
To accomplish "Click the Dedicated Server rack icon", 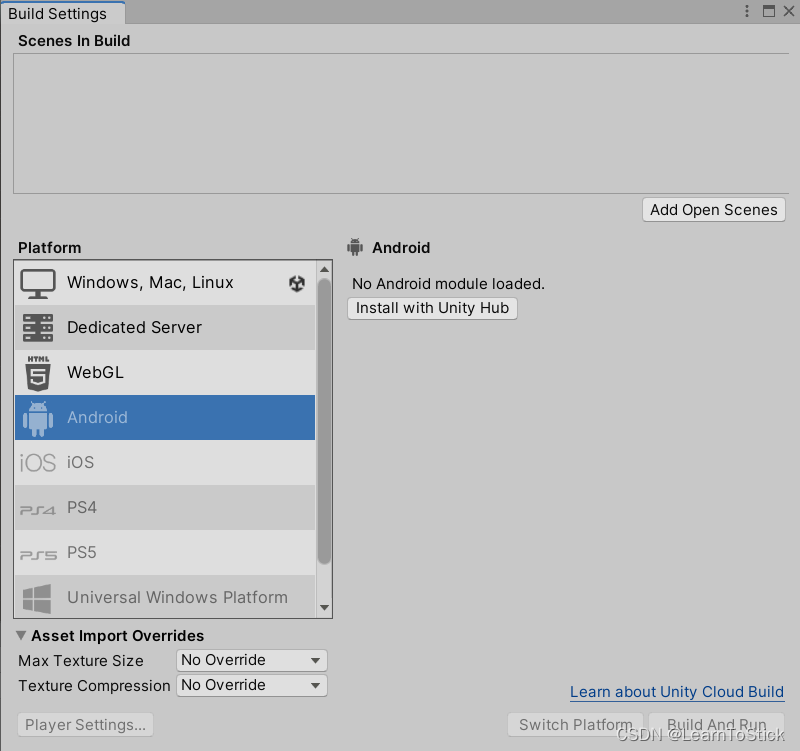I will point(38,328).
